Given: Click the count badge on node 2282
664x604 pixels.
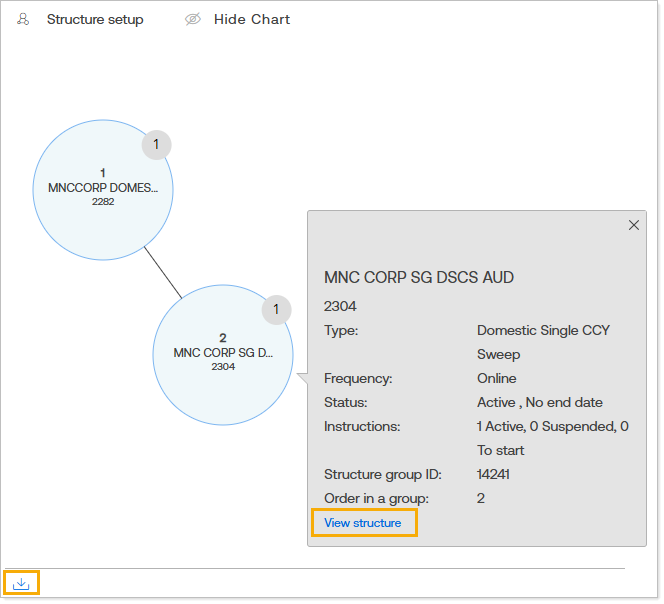Looking at the screenshot, I should point(156,144).
